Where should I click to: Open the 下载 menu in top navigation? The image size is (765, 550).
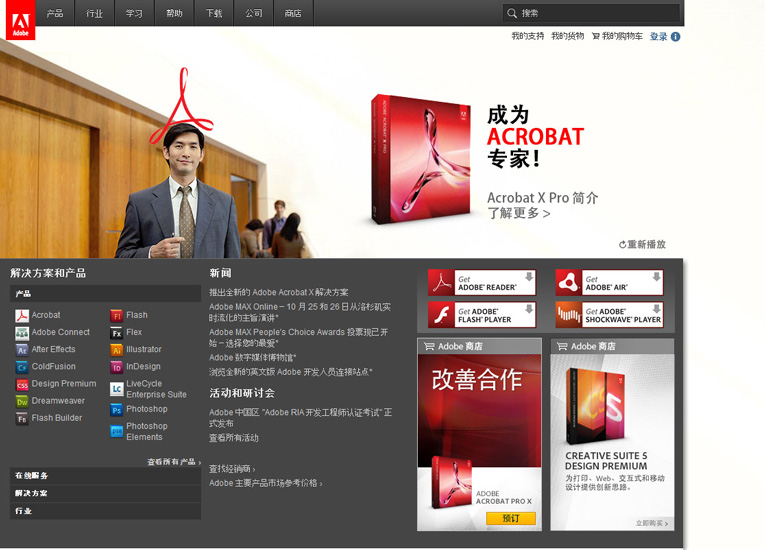pyautogui.click(x=214, y=13)
